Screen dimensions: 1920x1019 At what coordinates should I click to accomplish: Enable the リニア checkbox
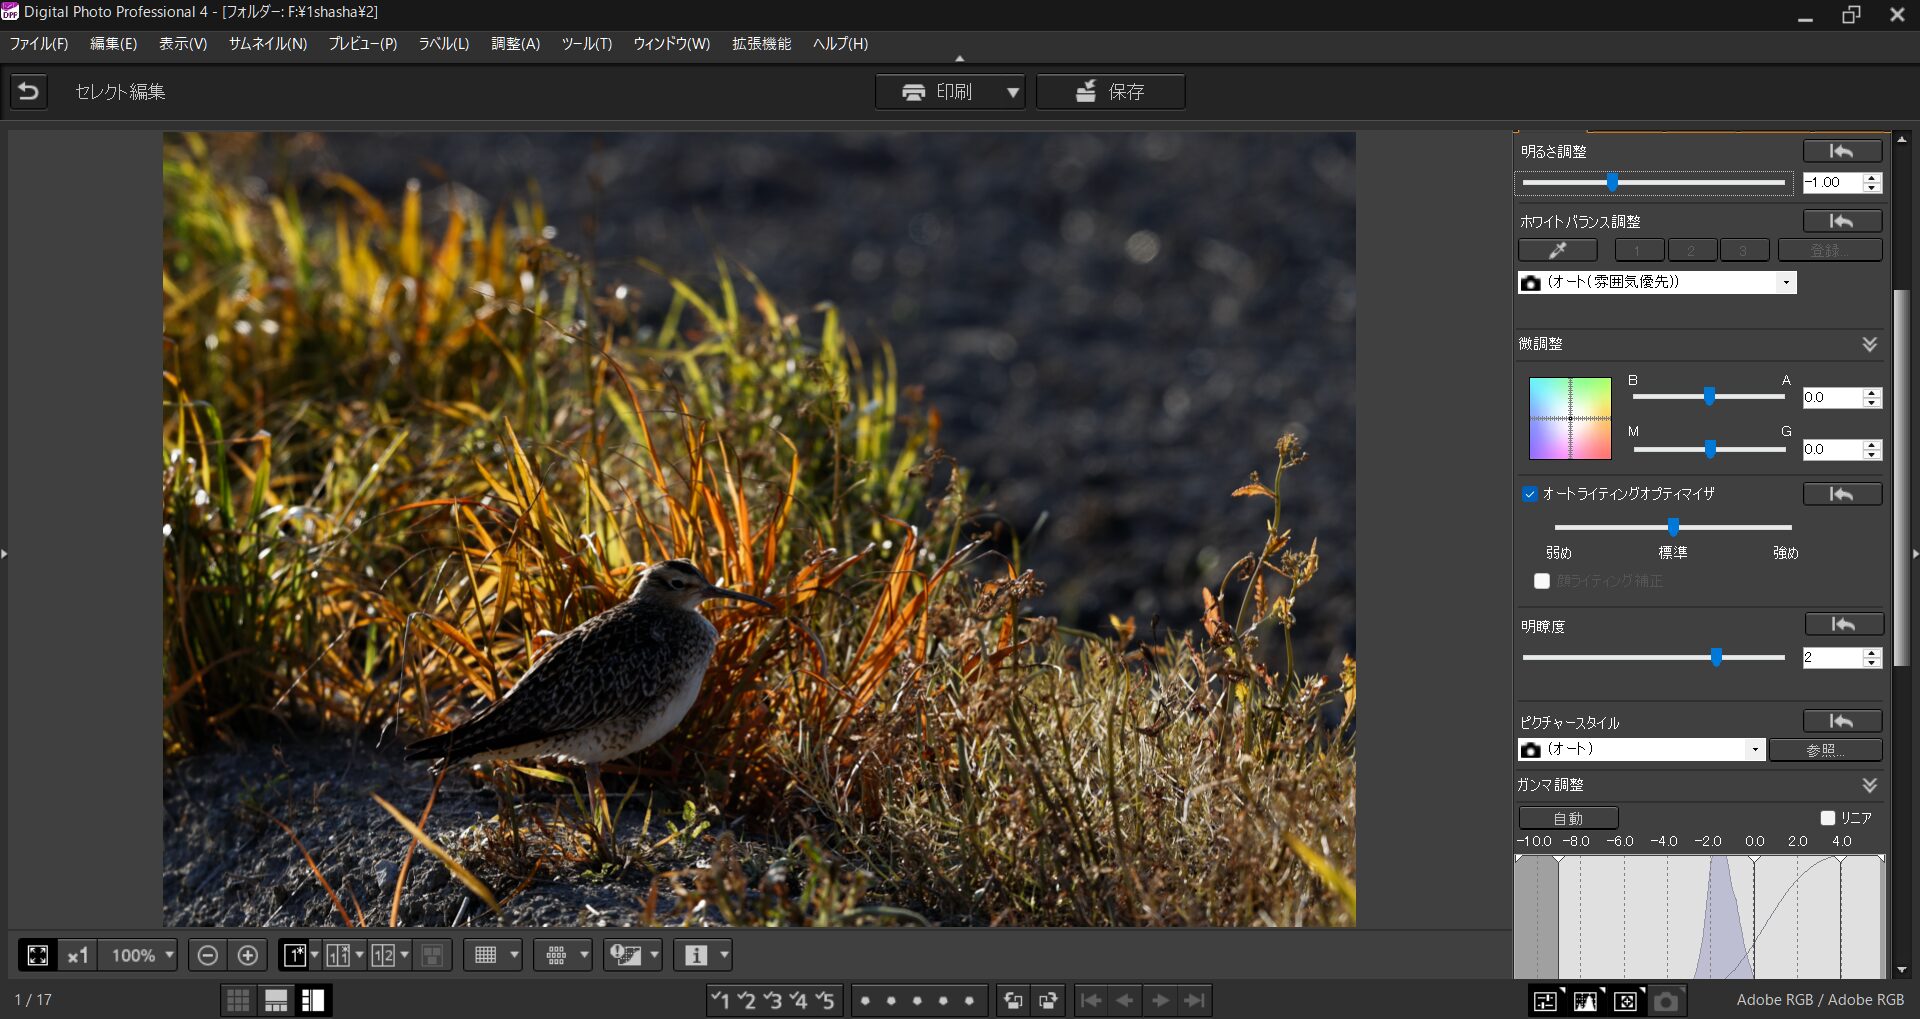(1828, 818)
